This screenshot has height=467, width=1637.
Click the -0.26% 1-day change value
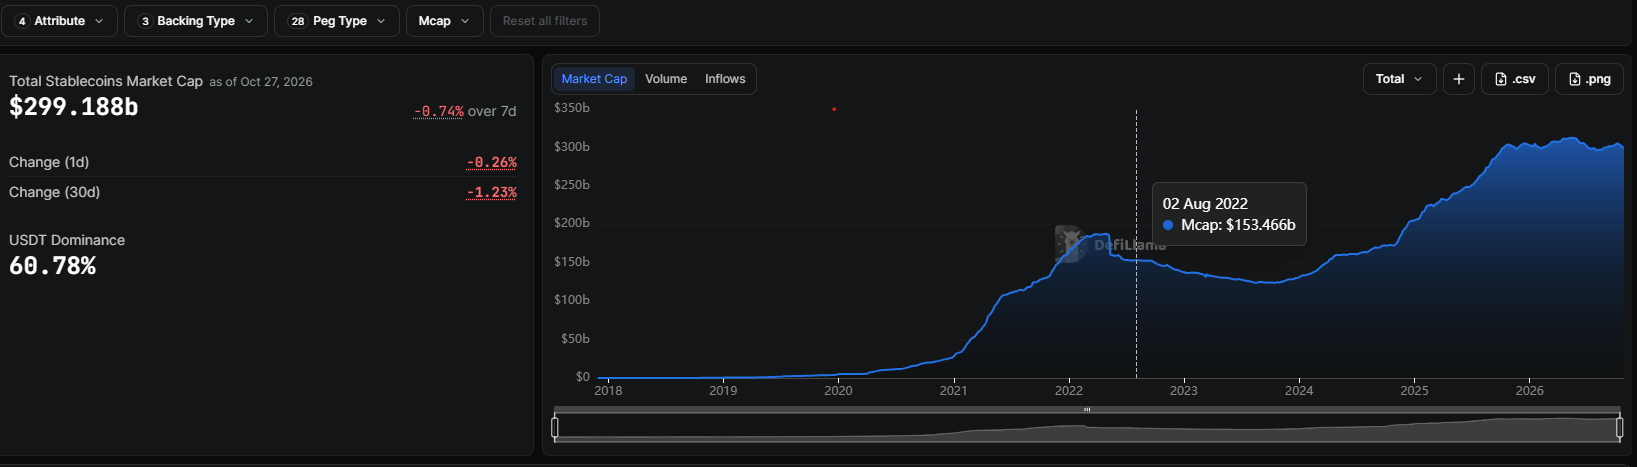tap(491, 162)
